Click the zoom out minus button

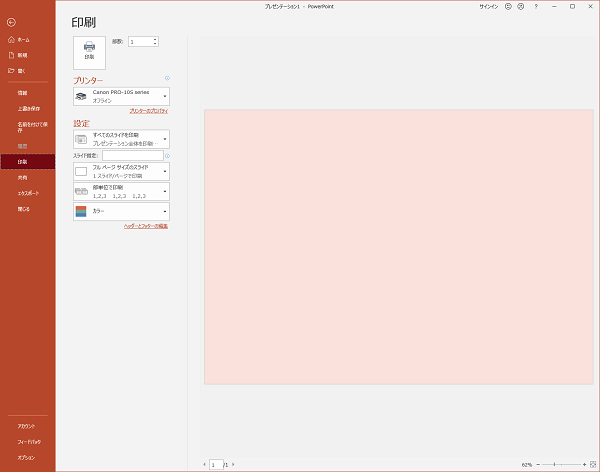(538, 464)
